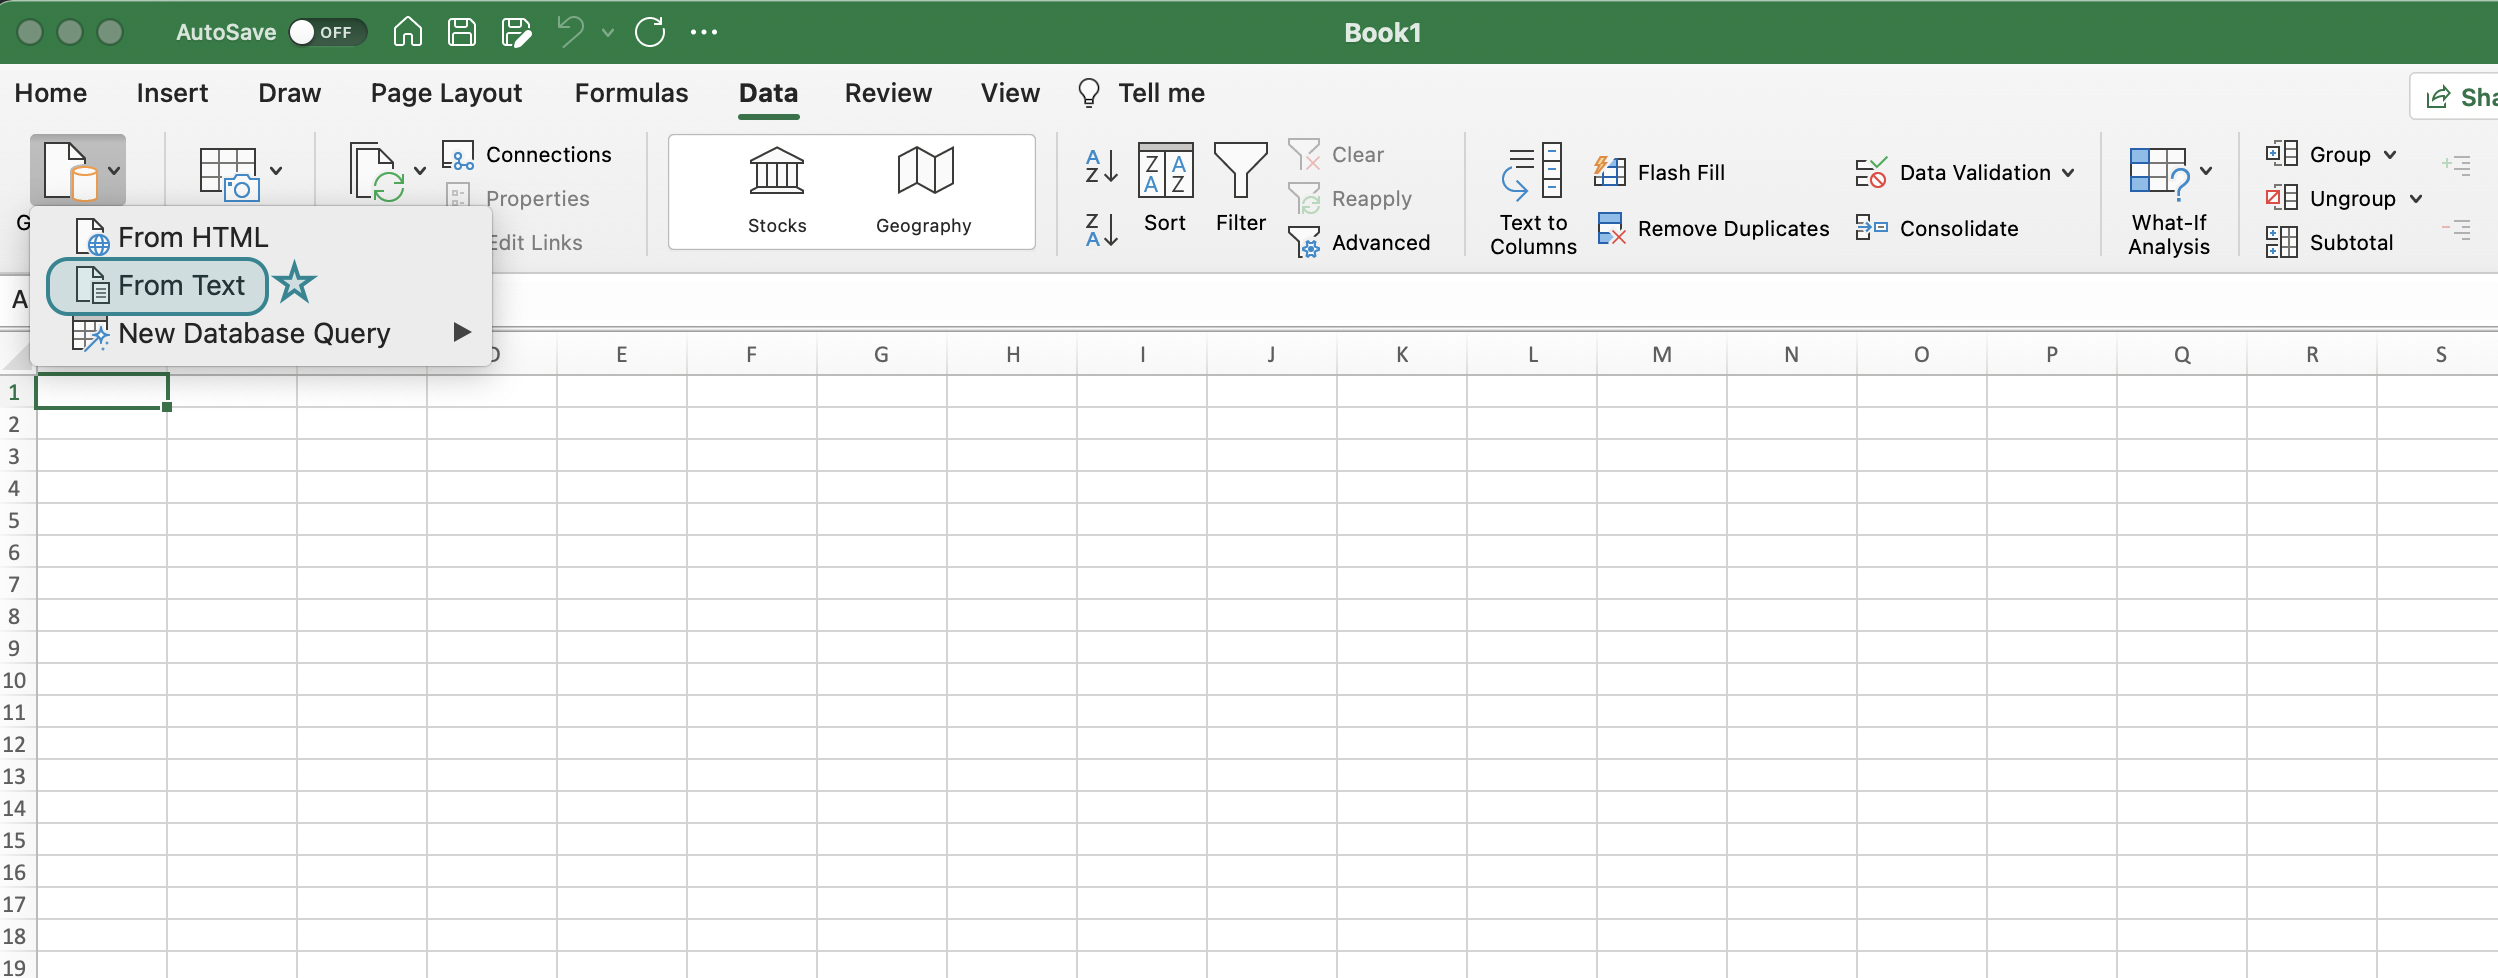Viewport: 2498px width, 978px height.
Task: Expand the Data from Picture dropdown arrow
Action: pyautogui.click(x=276, y=170)
